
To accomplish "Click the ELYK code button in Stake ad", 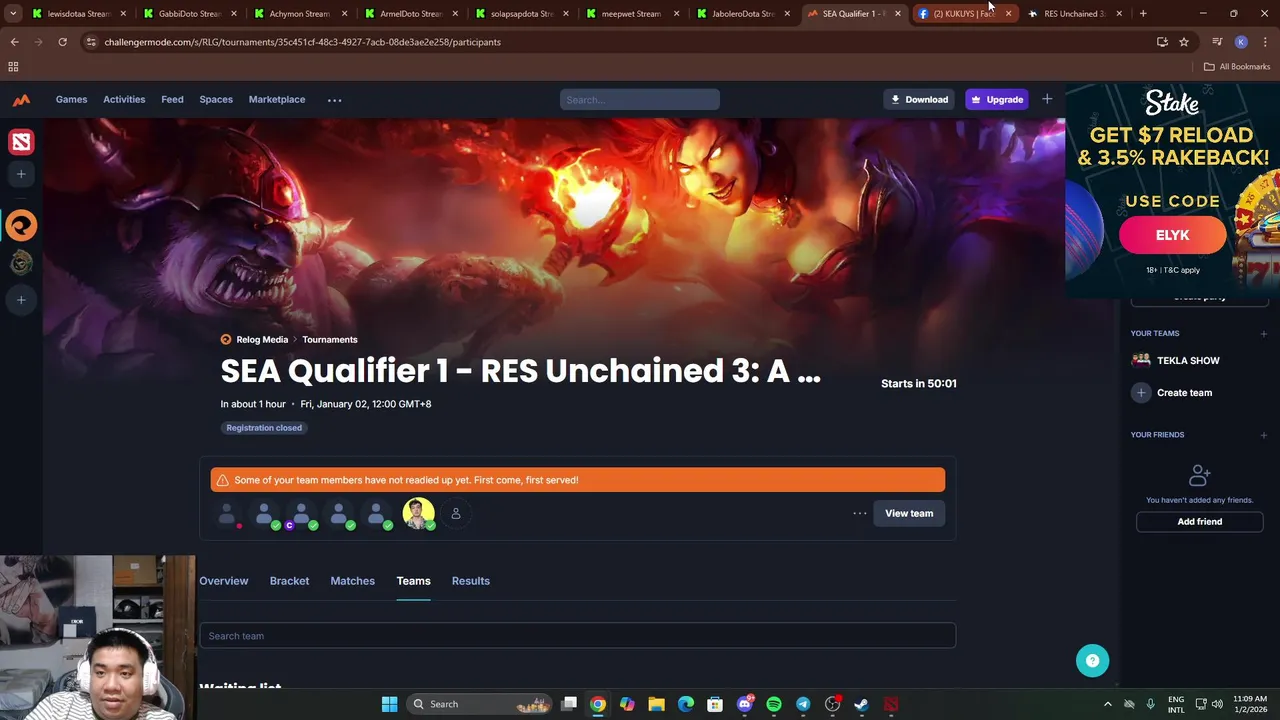I will [1172, 235].
